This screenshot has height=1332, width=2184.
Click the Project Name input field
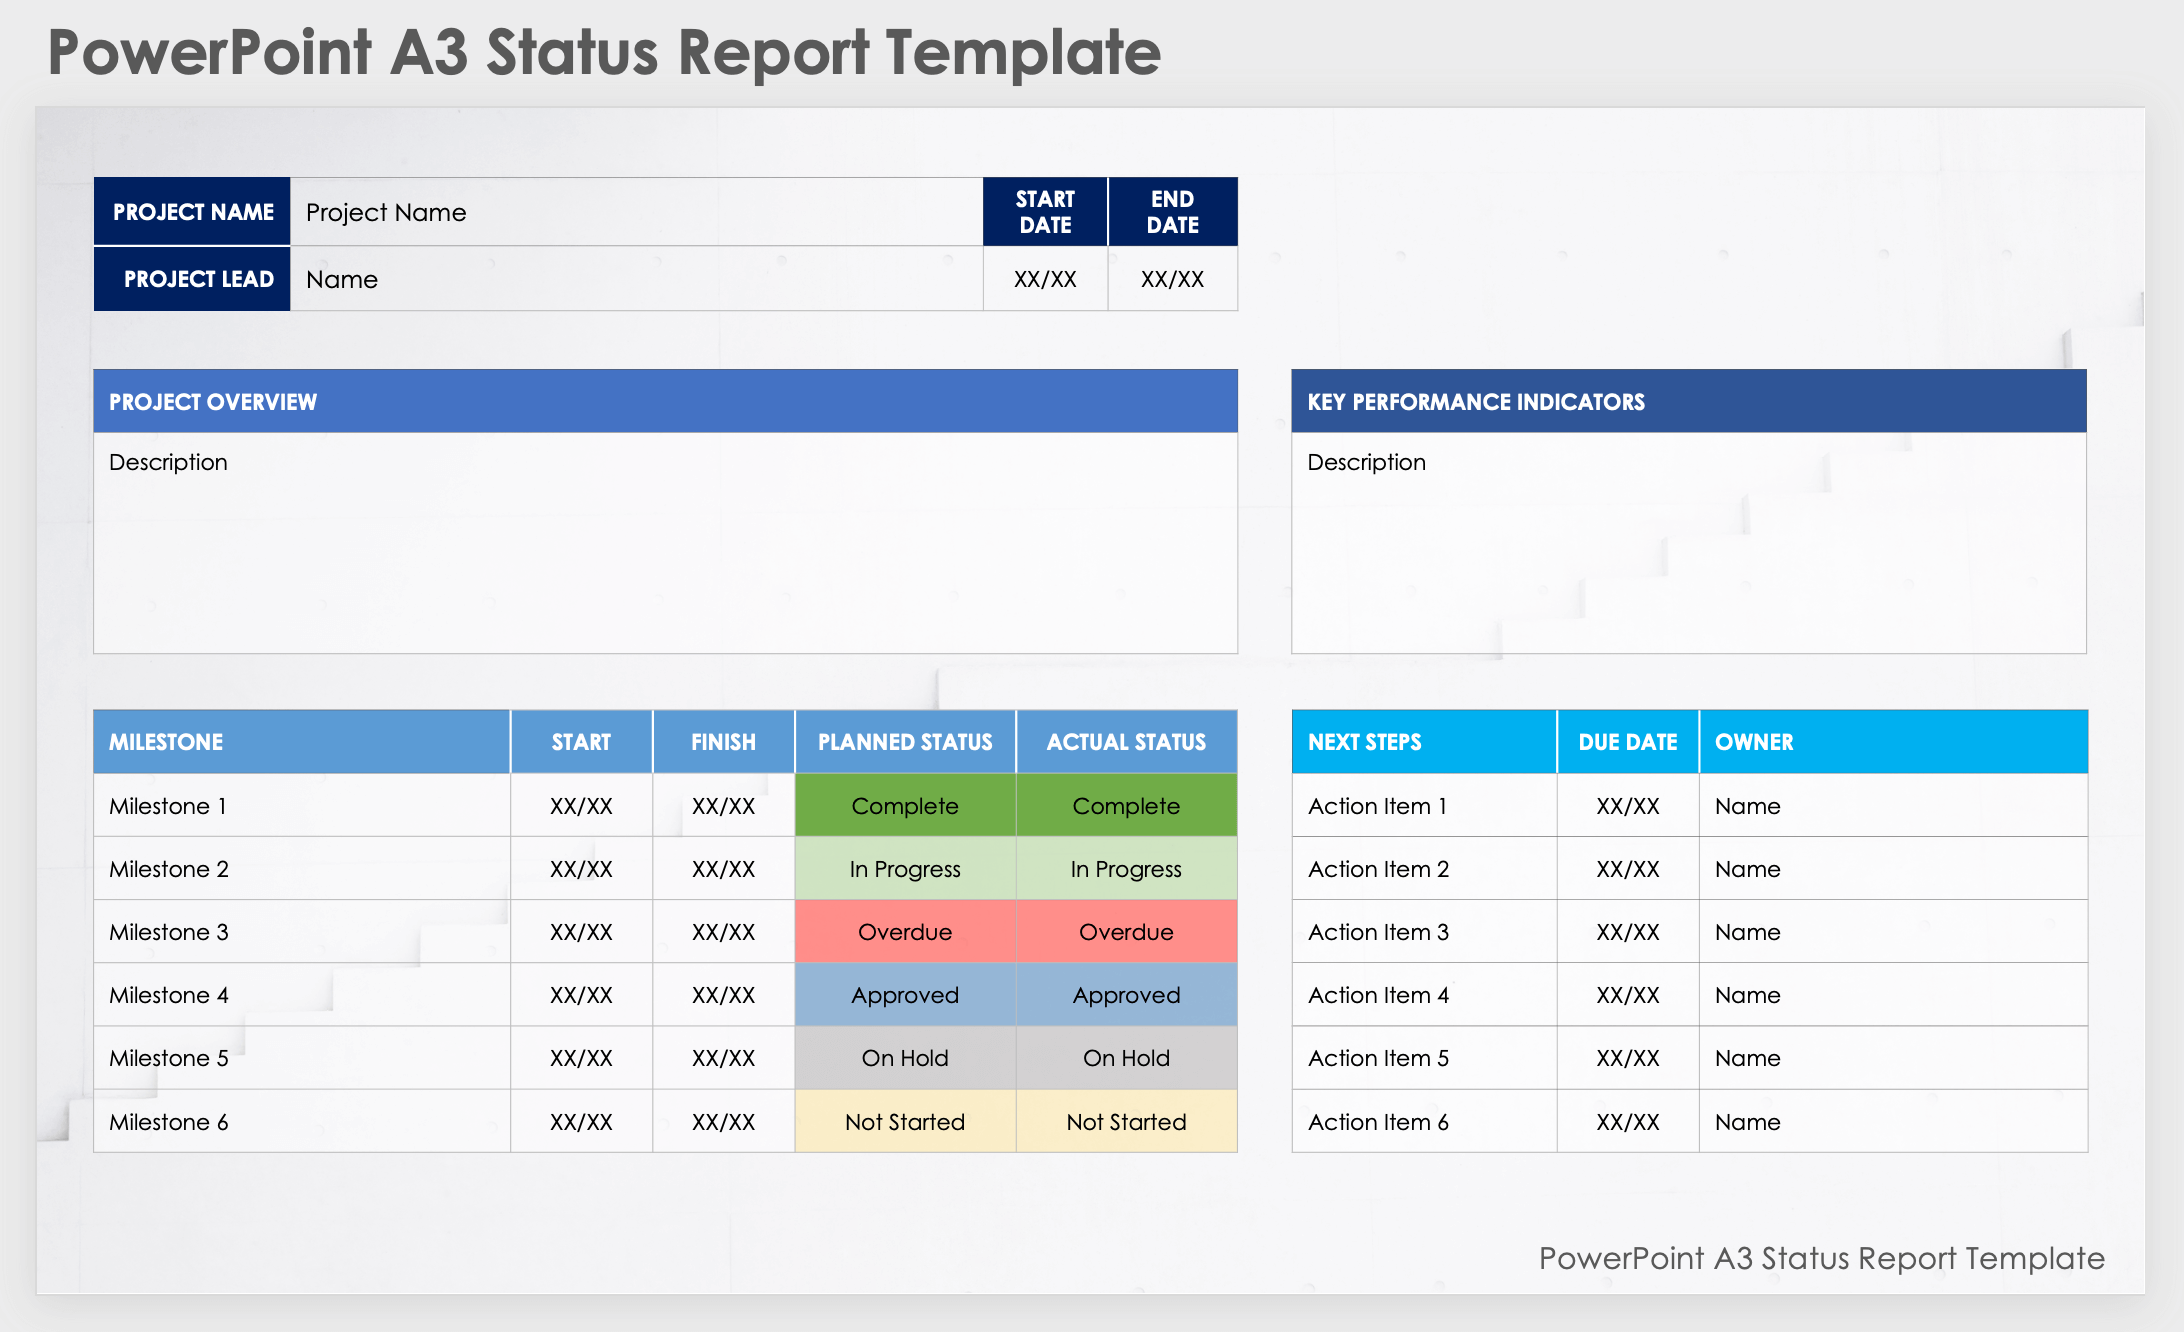click(x=636, y=212)
